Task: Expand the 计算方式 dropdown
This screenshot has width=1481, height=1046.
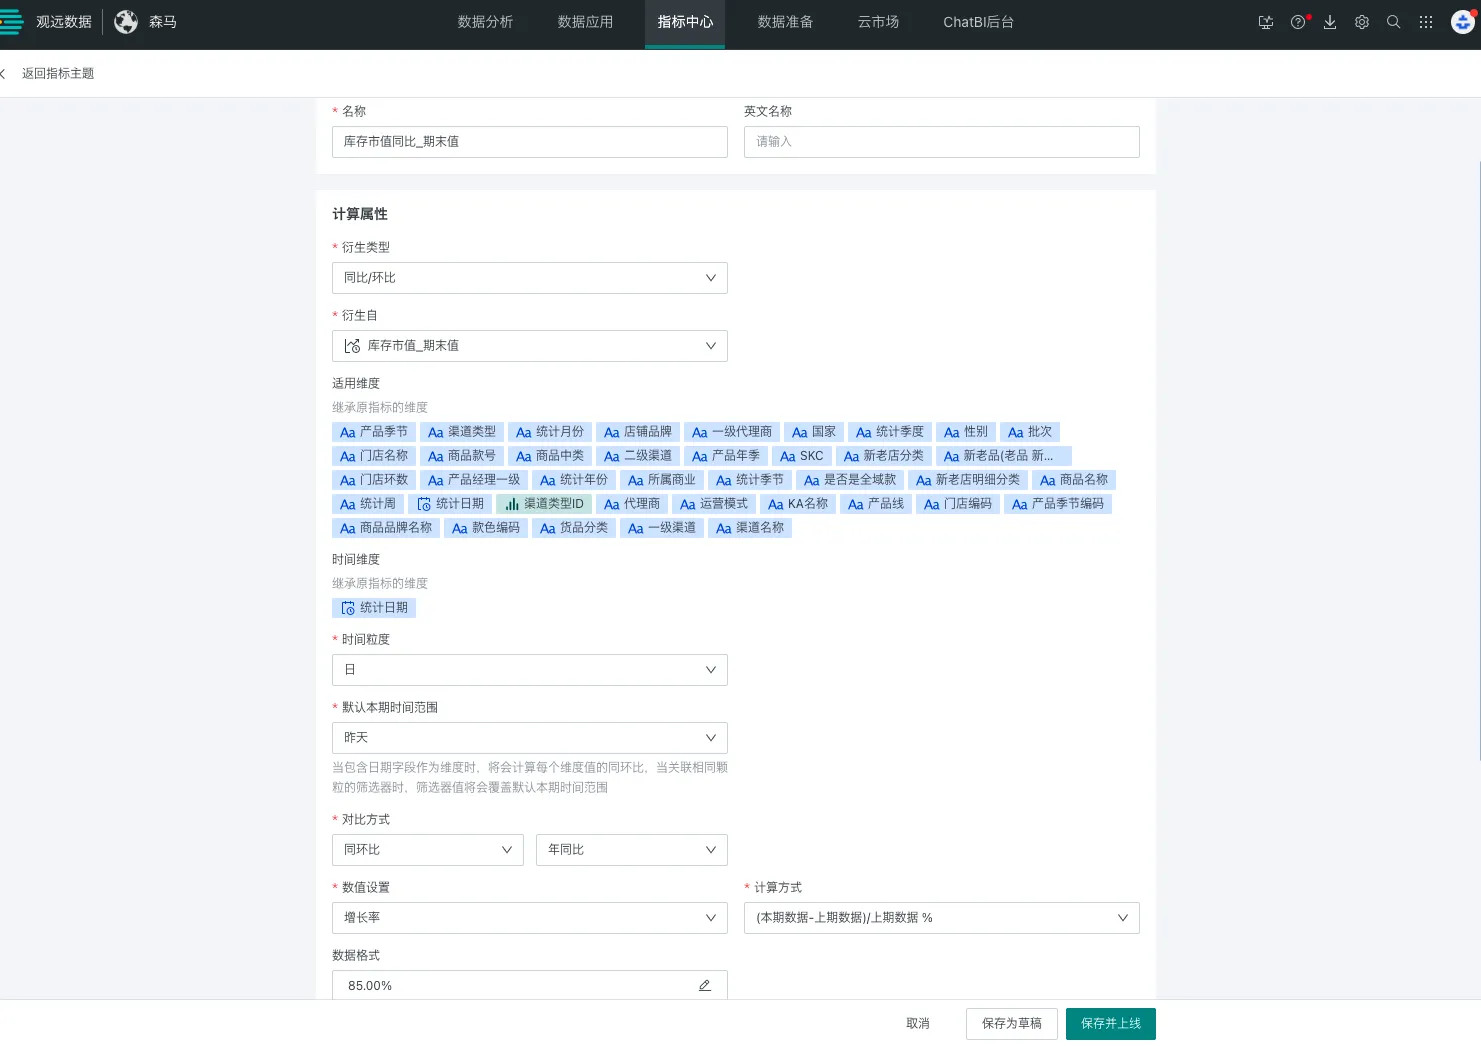Action: 941,918
